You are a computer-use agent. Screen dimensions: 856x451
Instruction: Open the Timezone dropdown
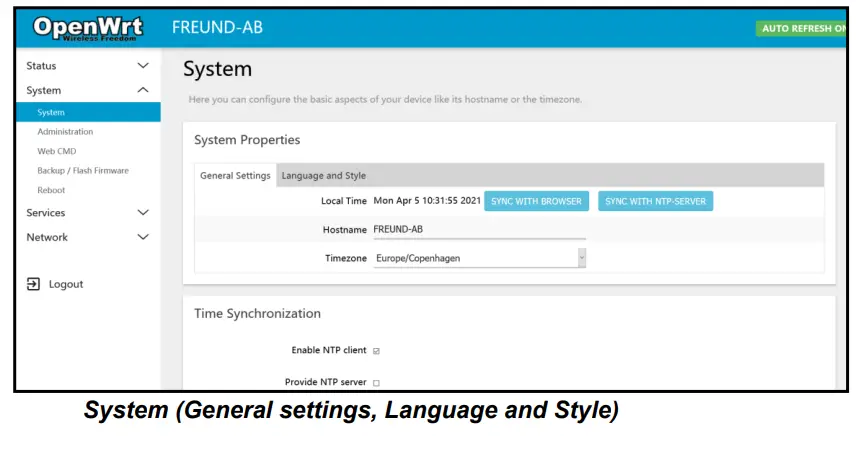pyautogui.click(x=480, y=258)
